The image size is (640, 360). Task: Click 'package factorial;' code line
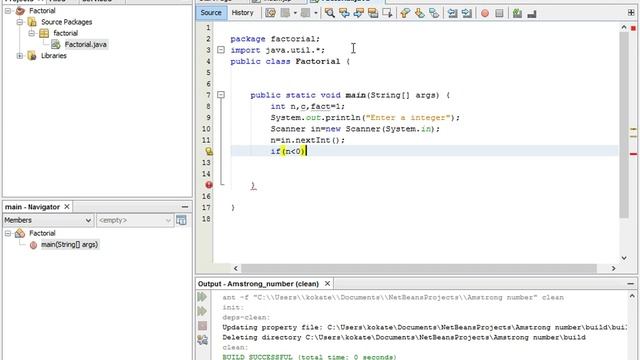tap(275, 39)
